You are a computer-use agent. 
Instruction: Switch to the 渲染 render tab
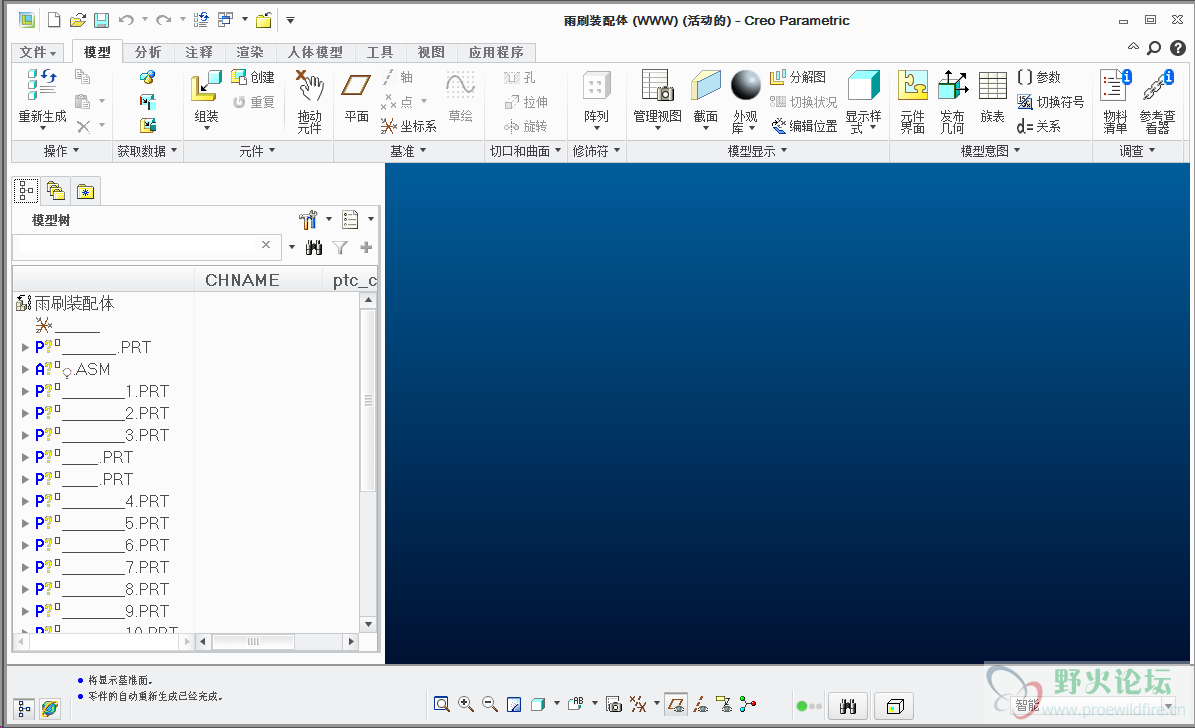point(250,52)
